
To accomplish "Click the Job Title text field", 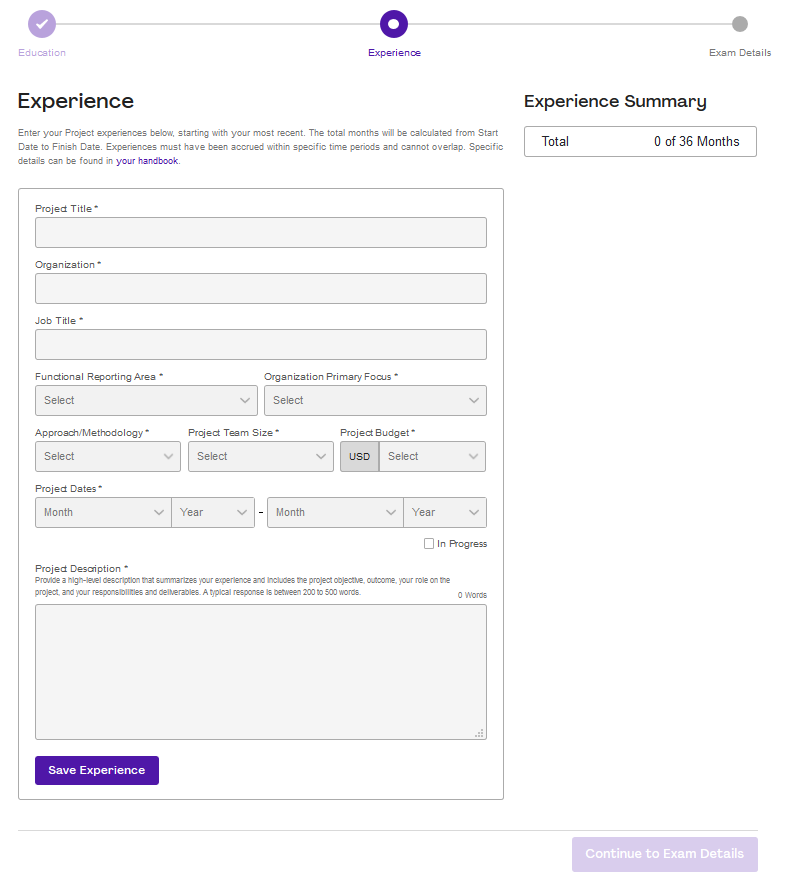I will 260,344.
